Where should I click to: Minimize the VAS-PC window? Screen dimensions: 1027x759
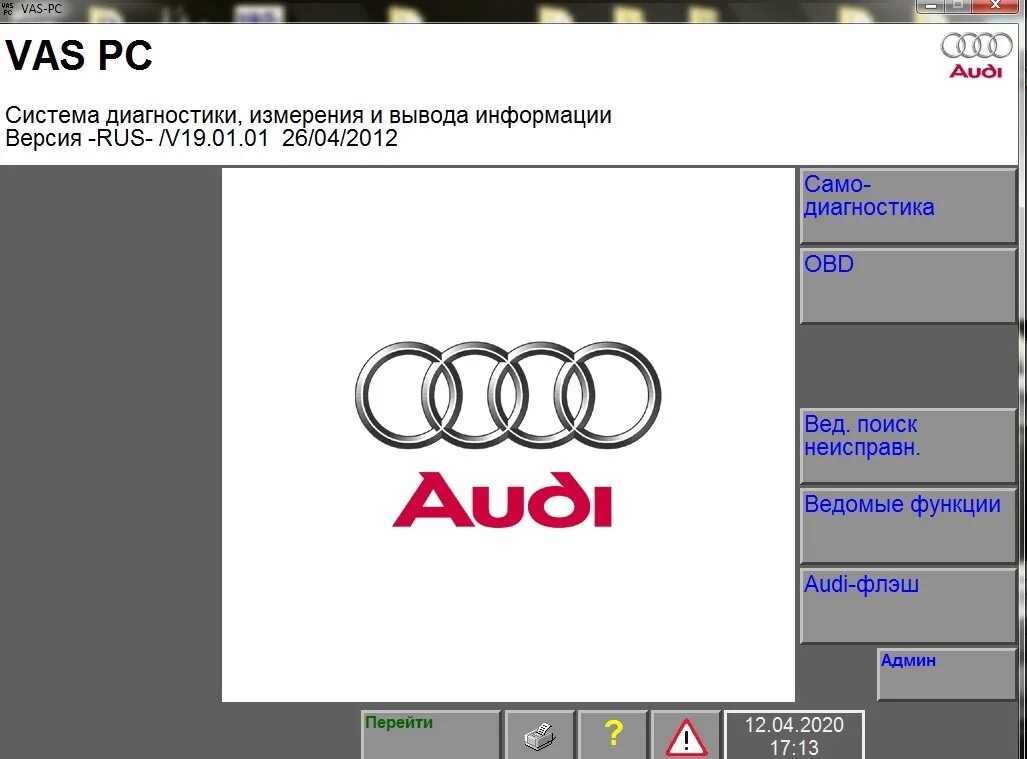pyautogui.click(x=930, y=6)
